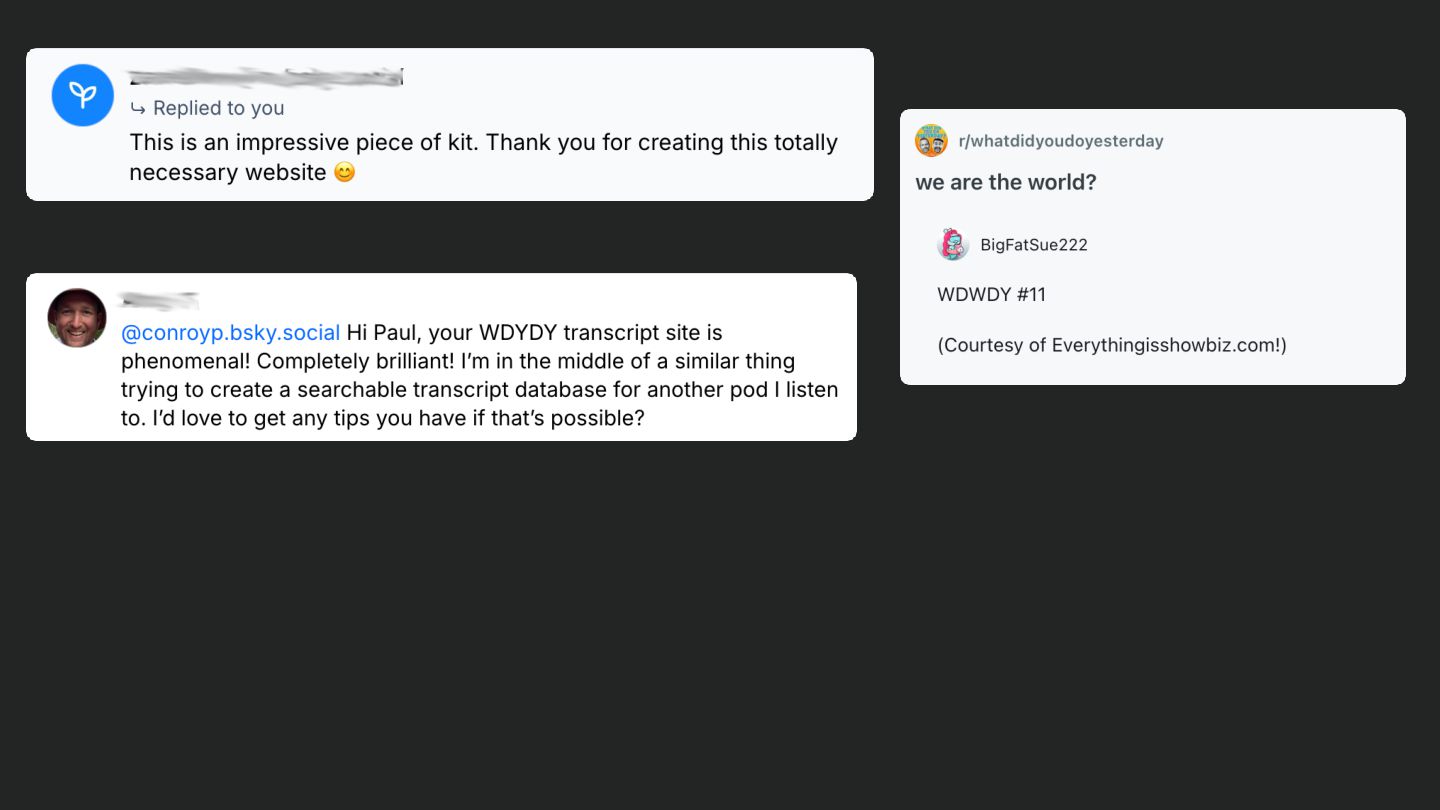The image size is (1440, 810).
Task: Open the @conroyp.bsky.social mention link
Action: coord(231,332)
